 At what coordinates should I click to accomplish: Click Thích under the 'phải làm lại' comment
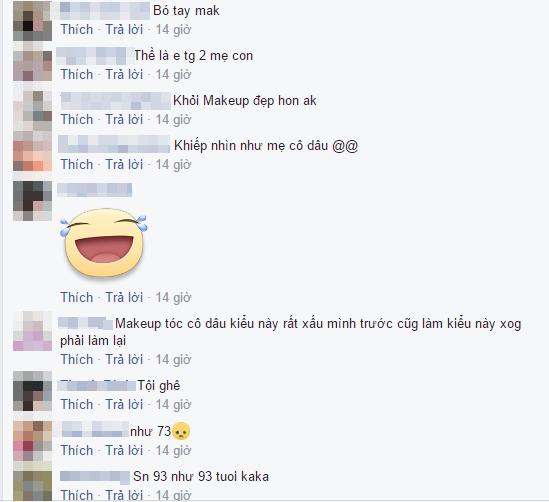[77, 360]
